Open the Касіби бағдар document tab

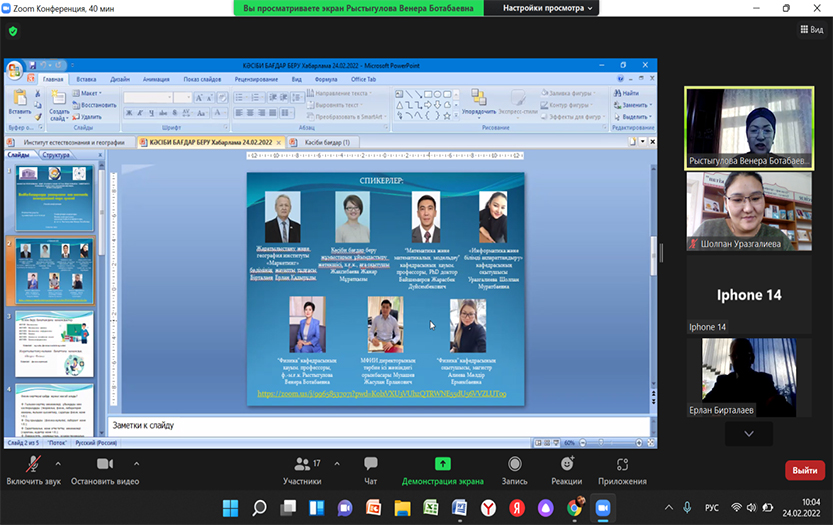tap(327, 143)
